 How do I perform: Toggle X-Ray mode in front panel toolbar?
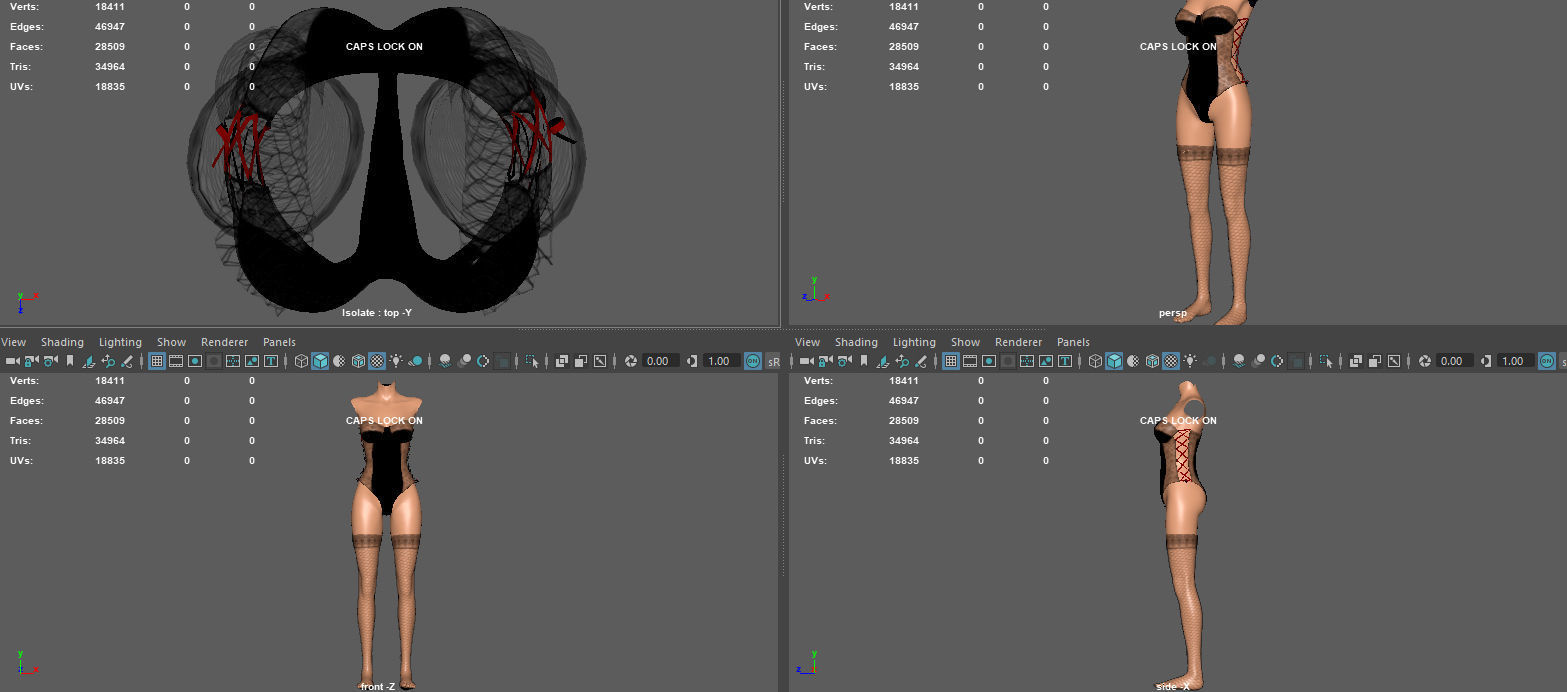pyautogui.click(x=562, y=361)
